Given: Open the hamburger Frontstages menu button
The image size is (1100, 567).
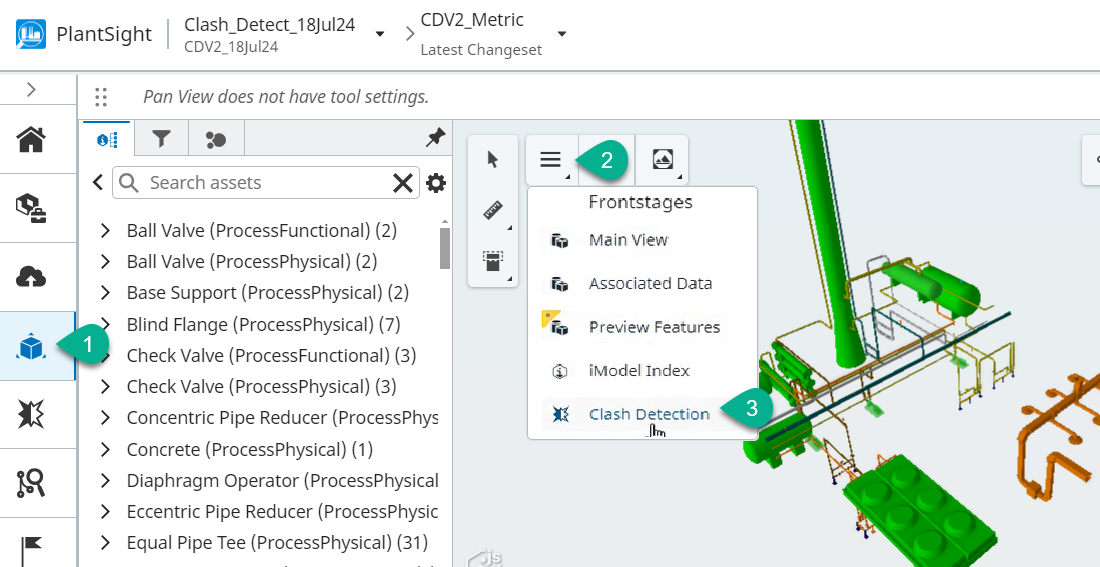Looking at the screenshot, I should click(551, 159).
